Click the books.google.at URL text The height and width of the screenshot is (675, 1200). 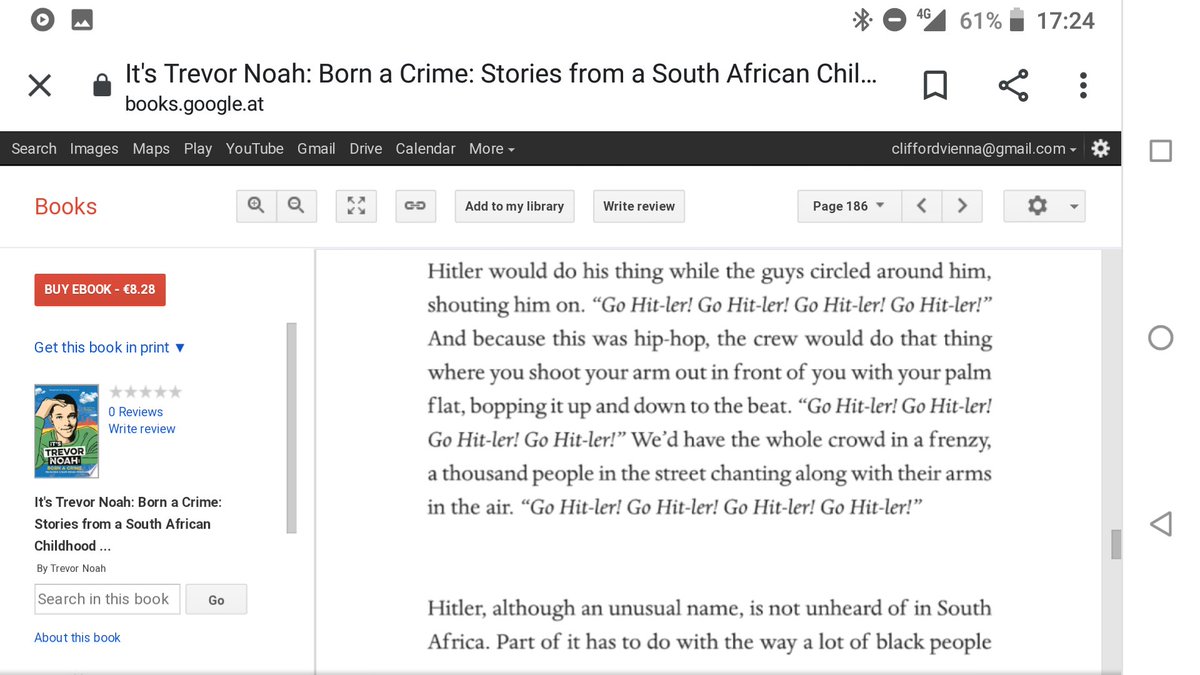(x=194, y=104)
